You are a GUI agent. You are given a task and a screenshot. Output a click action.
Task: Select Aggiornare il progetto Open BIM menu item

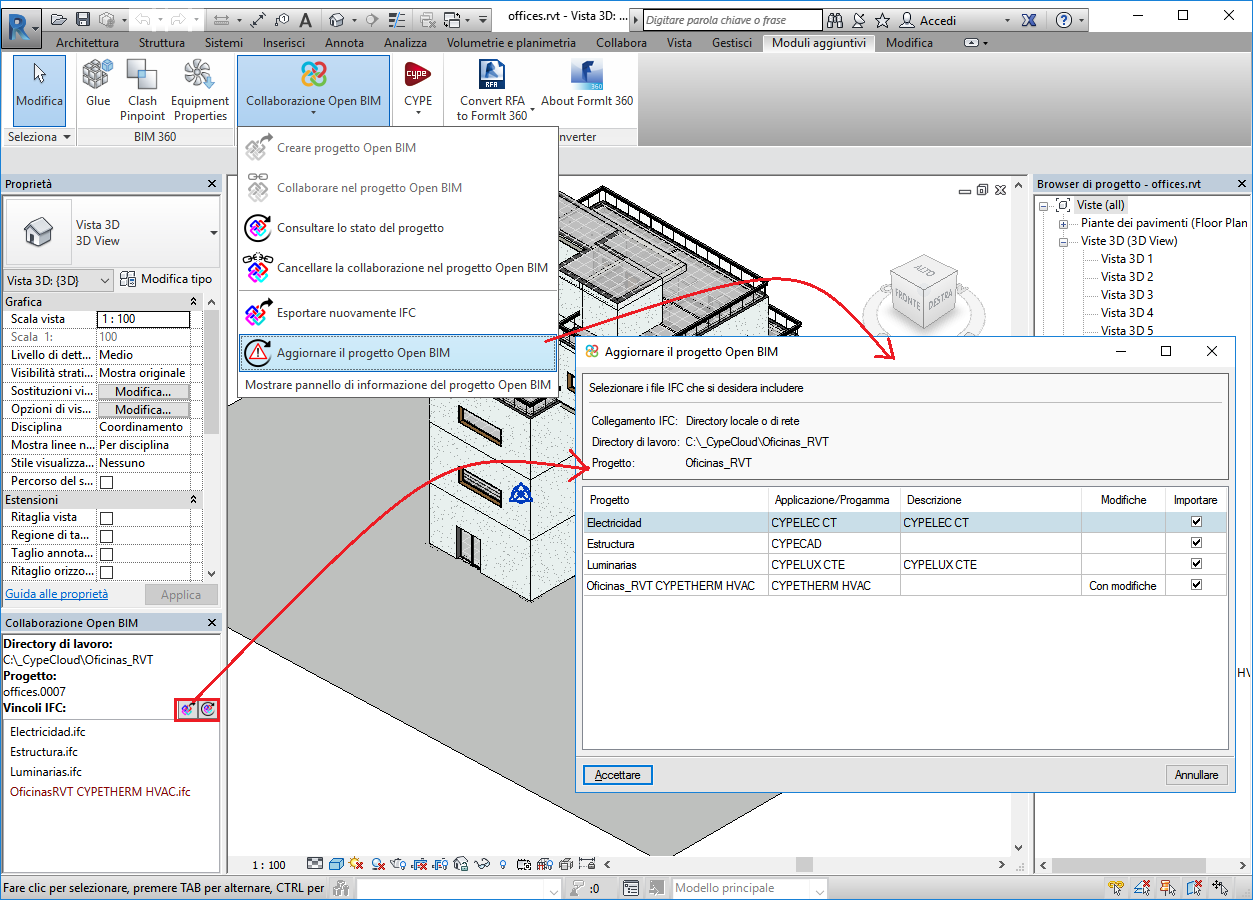tap(397, 353)
